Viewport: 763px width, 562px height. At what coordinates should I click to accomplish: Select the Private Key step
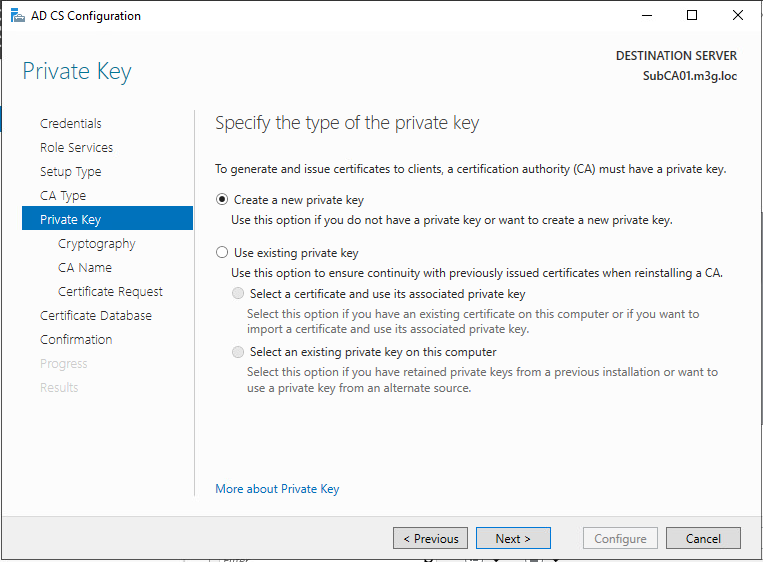[x=70, y=220]
